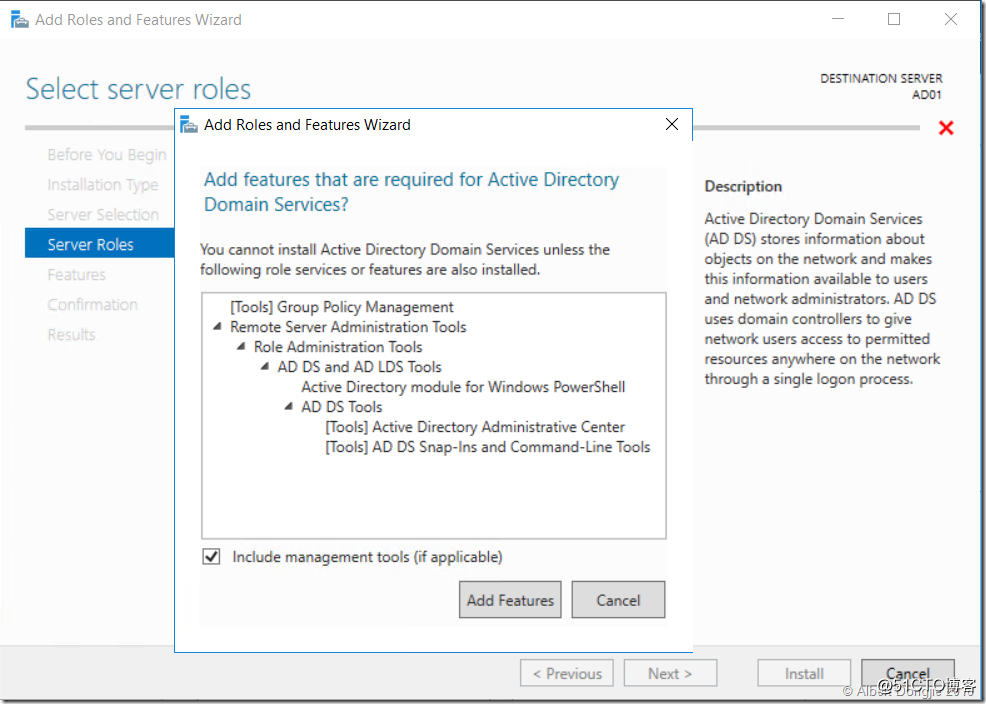The image size is (986, 704).
Task: Open the Confirmation step
Action: click(x=92, y=305)
